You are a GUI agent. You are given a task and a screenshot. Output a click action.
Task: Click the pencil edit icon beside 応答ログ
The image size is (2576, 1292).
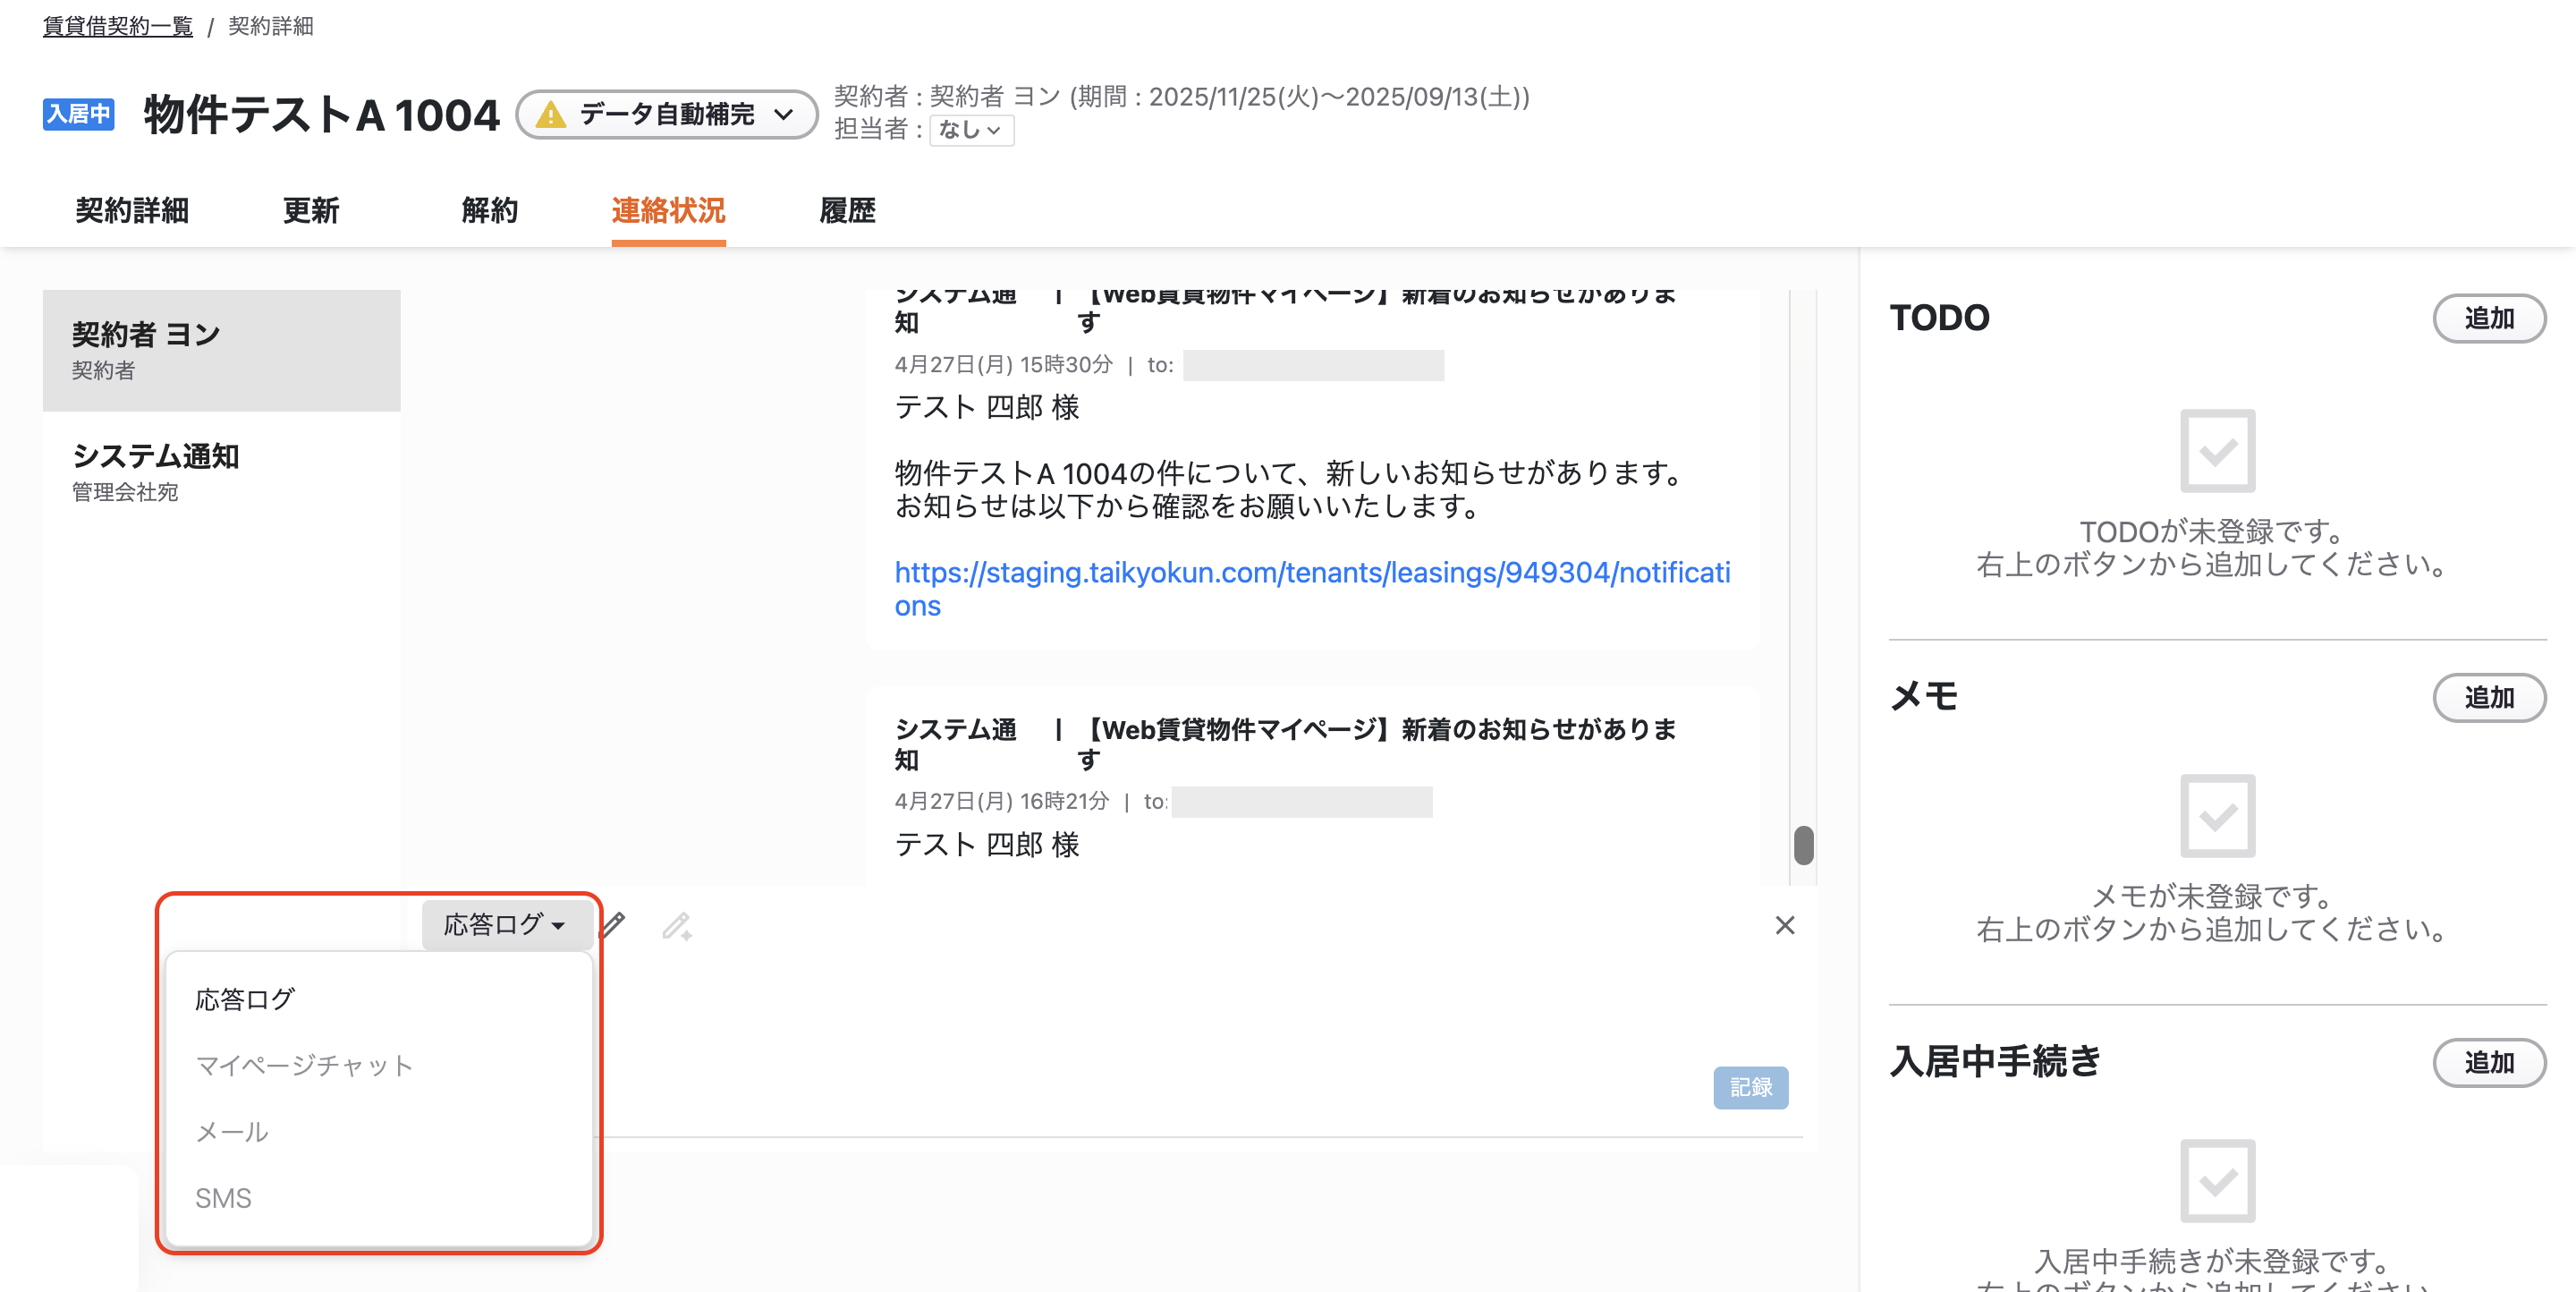pos(614,926)
